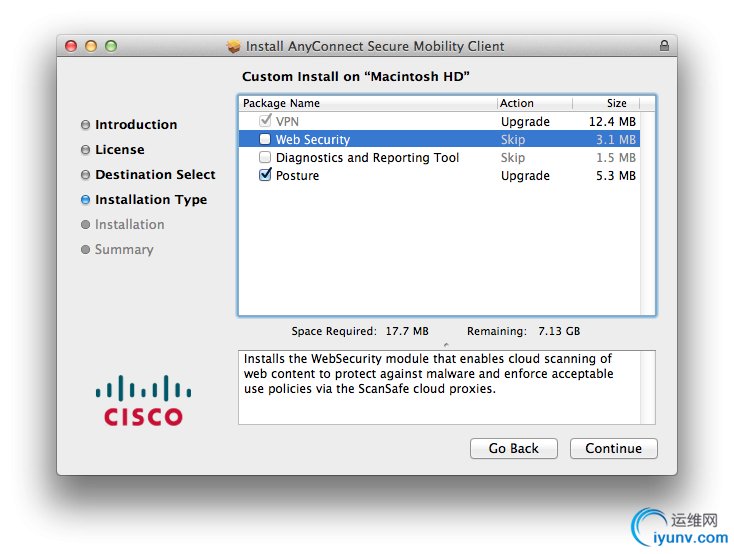Click the Space Required 17.7 MB text

coord(360,331)
